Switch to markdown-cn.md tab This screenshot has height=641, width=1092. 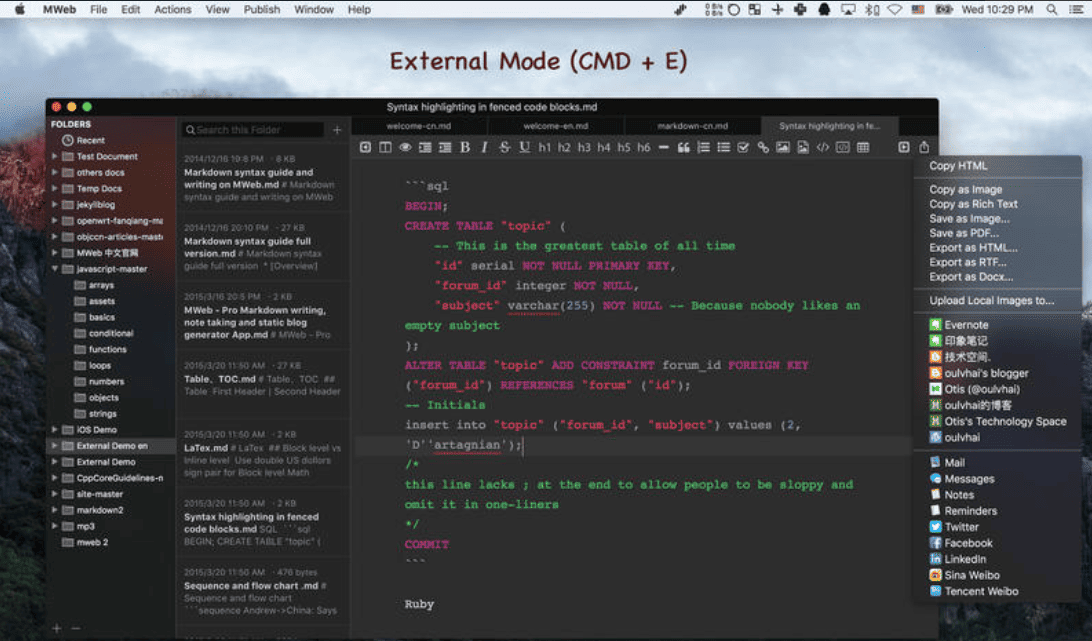tap(692, 126)
